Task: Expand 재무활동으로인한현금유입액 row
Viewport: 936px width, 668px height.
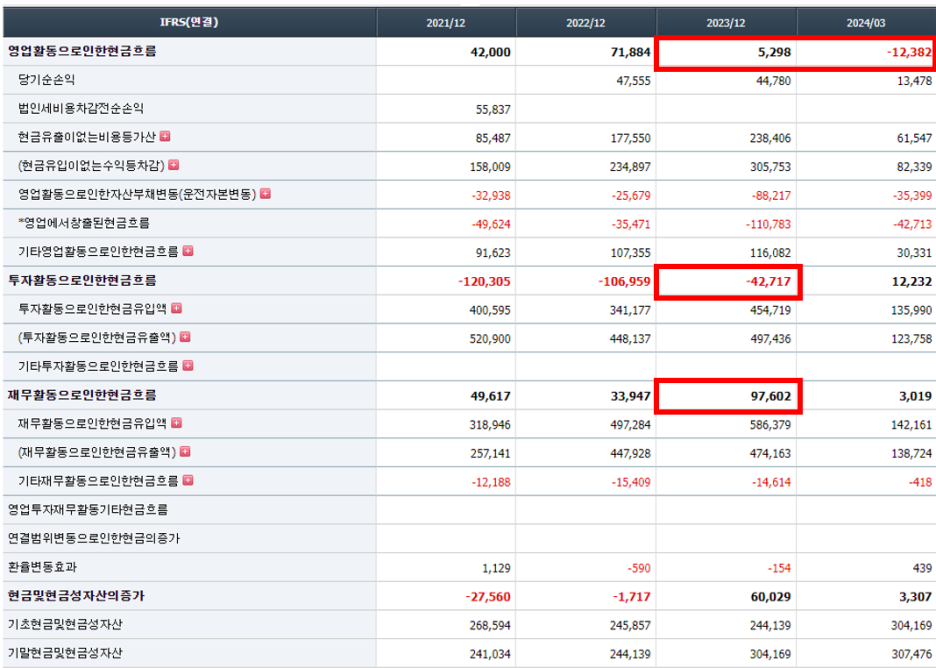Action: [177, 423]
